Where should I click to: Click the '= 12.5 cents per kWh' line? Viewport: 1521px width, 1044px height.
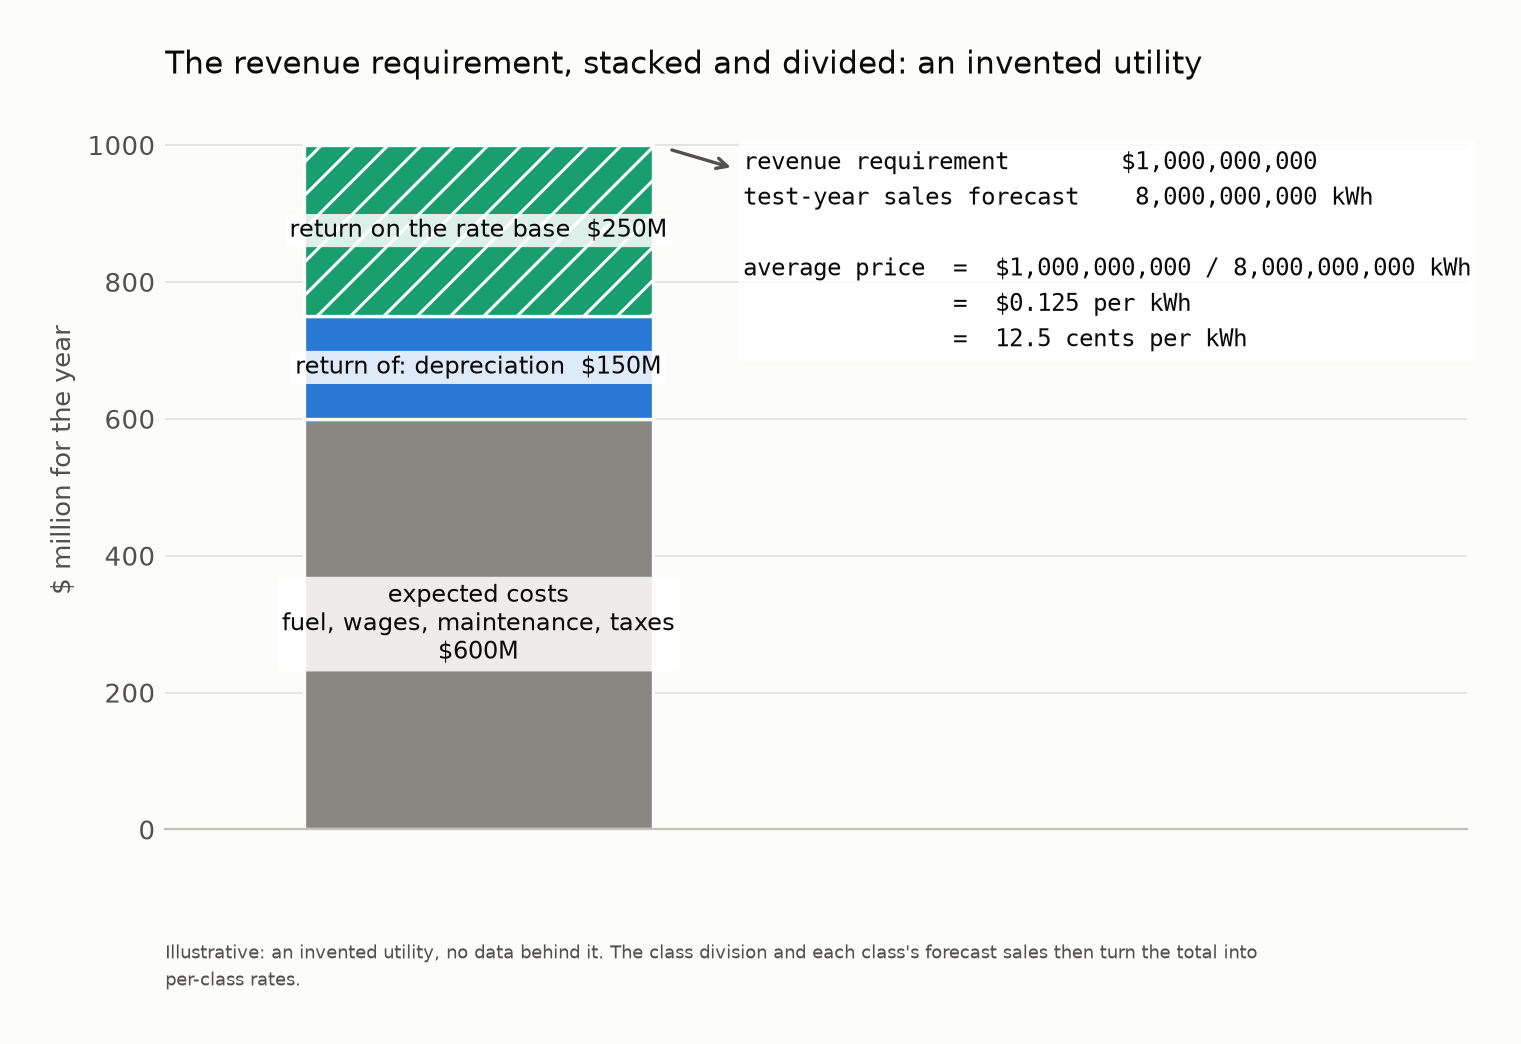pyautogui.click(x=1099, y=338)
